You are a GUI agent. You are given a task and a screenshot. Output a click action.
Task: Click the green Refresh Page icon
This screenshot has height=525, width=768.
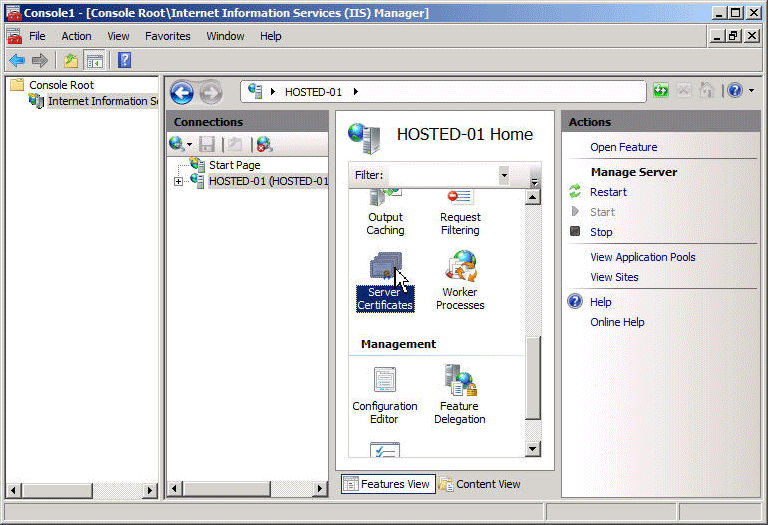pos(661,91)
